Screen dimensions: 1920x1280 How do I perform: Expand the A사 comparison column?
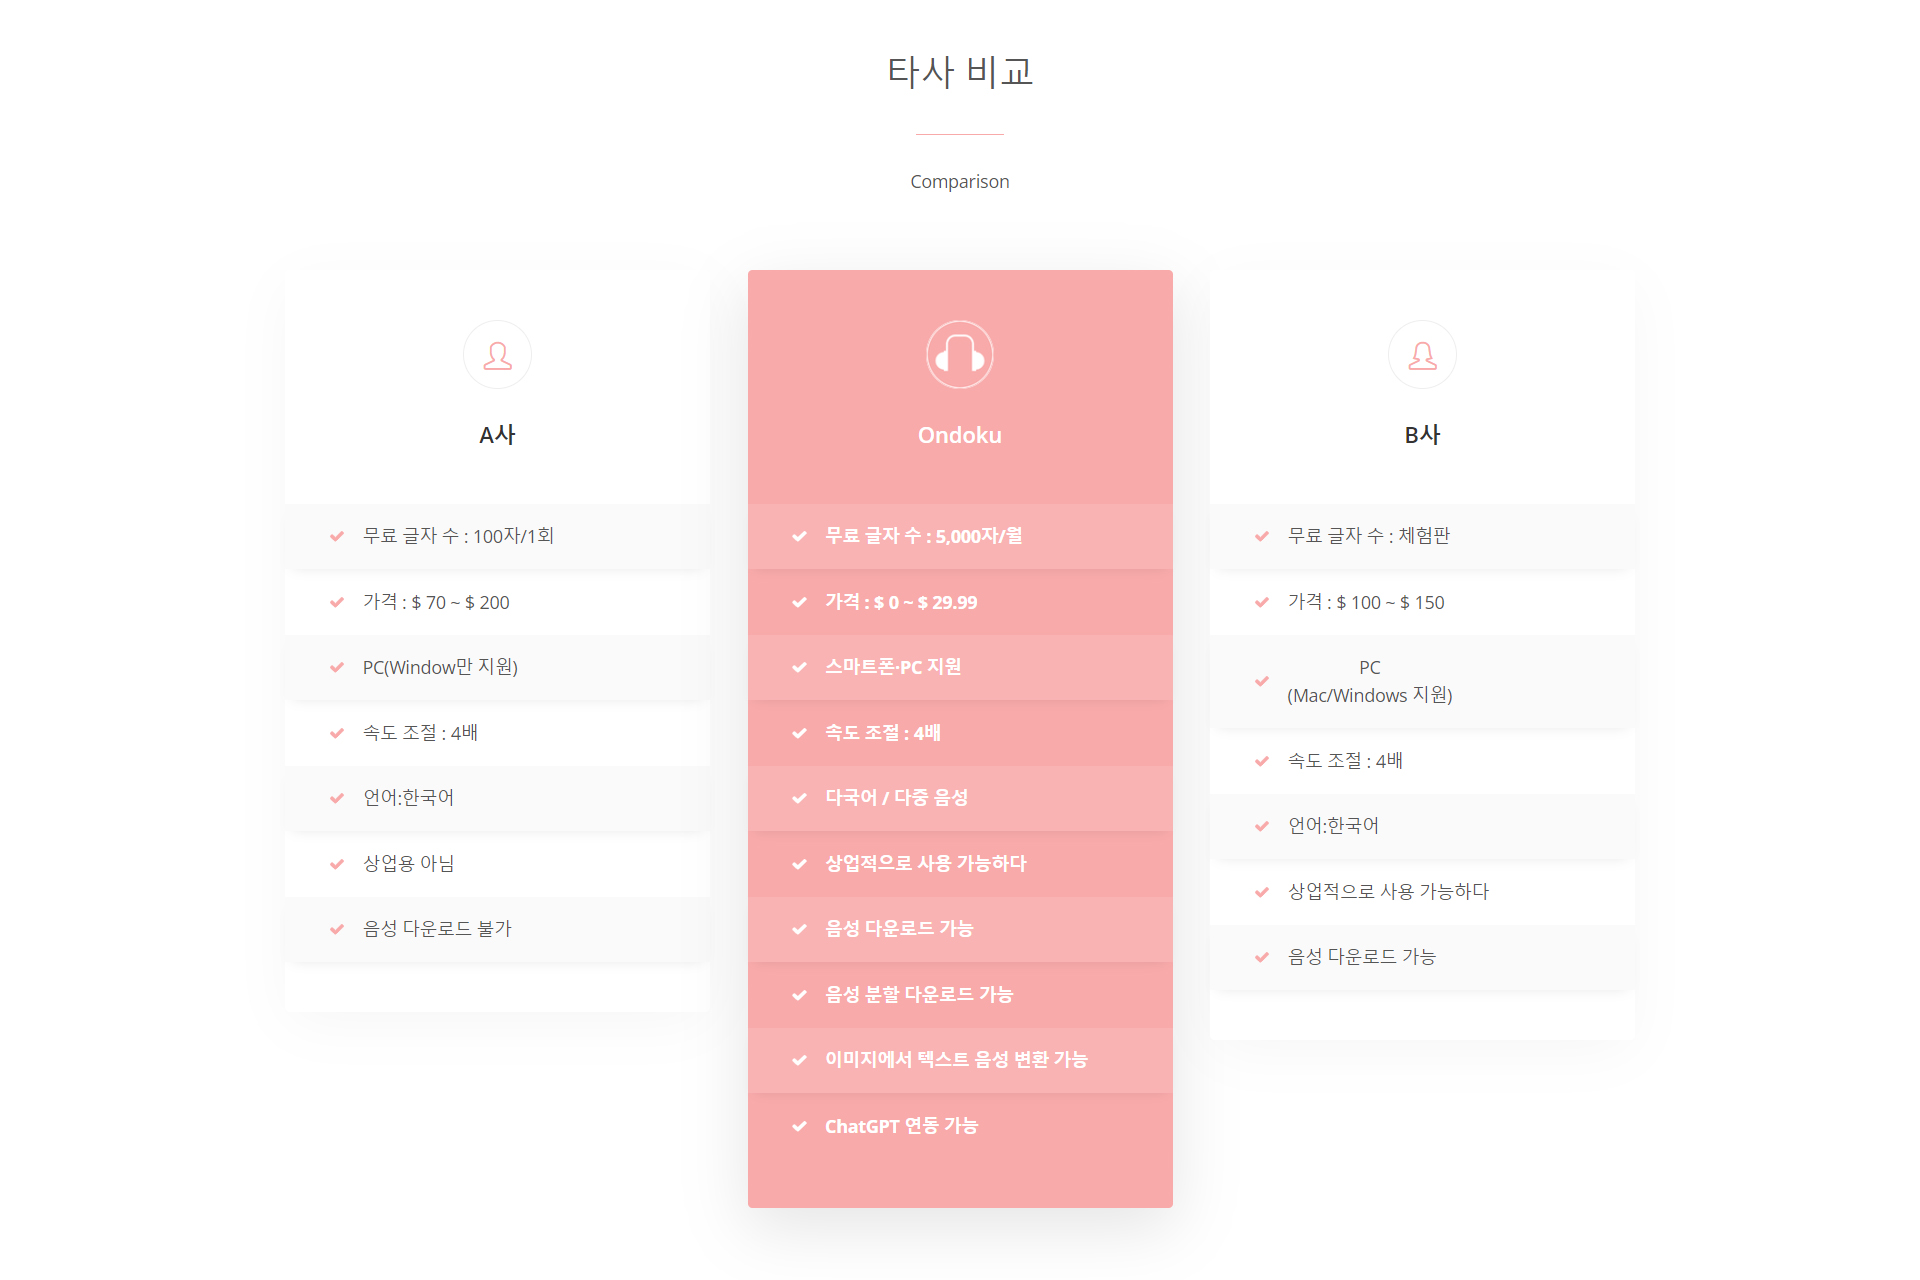497,640
